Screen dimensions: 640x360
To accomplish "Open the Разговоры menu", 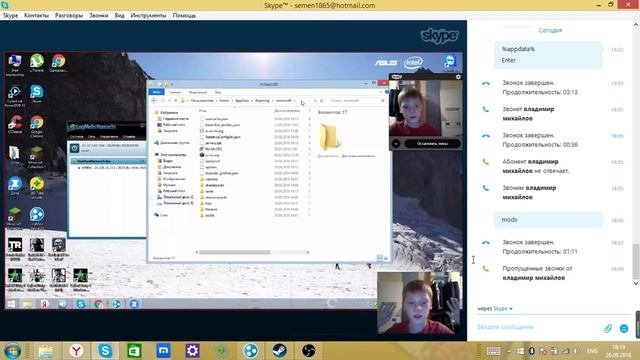I will [x=69, y=16].
